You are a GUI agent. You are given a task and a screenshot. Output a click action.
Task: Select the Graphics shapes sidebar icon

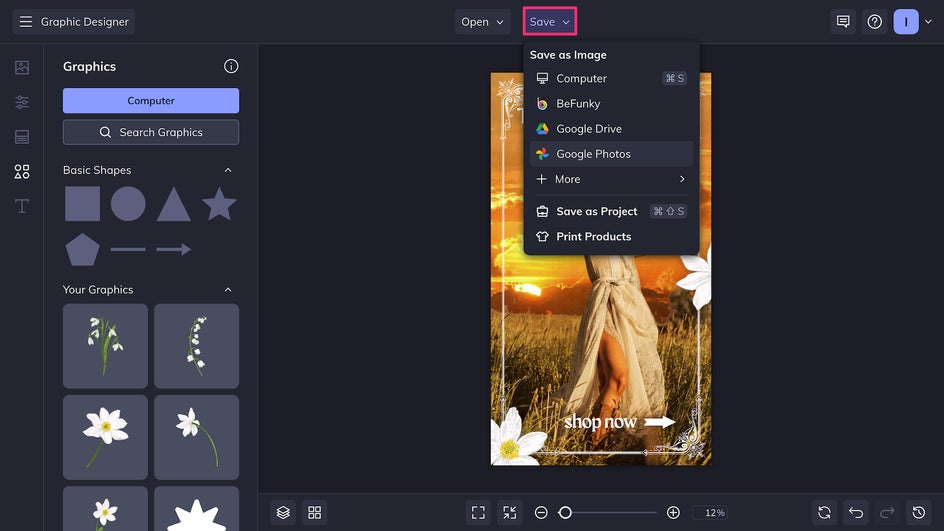(x=22, y=172)
